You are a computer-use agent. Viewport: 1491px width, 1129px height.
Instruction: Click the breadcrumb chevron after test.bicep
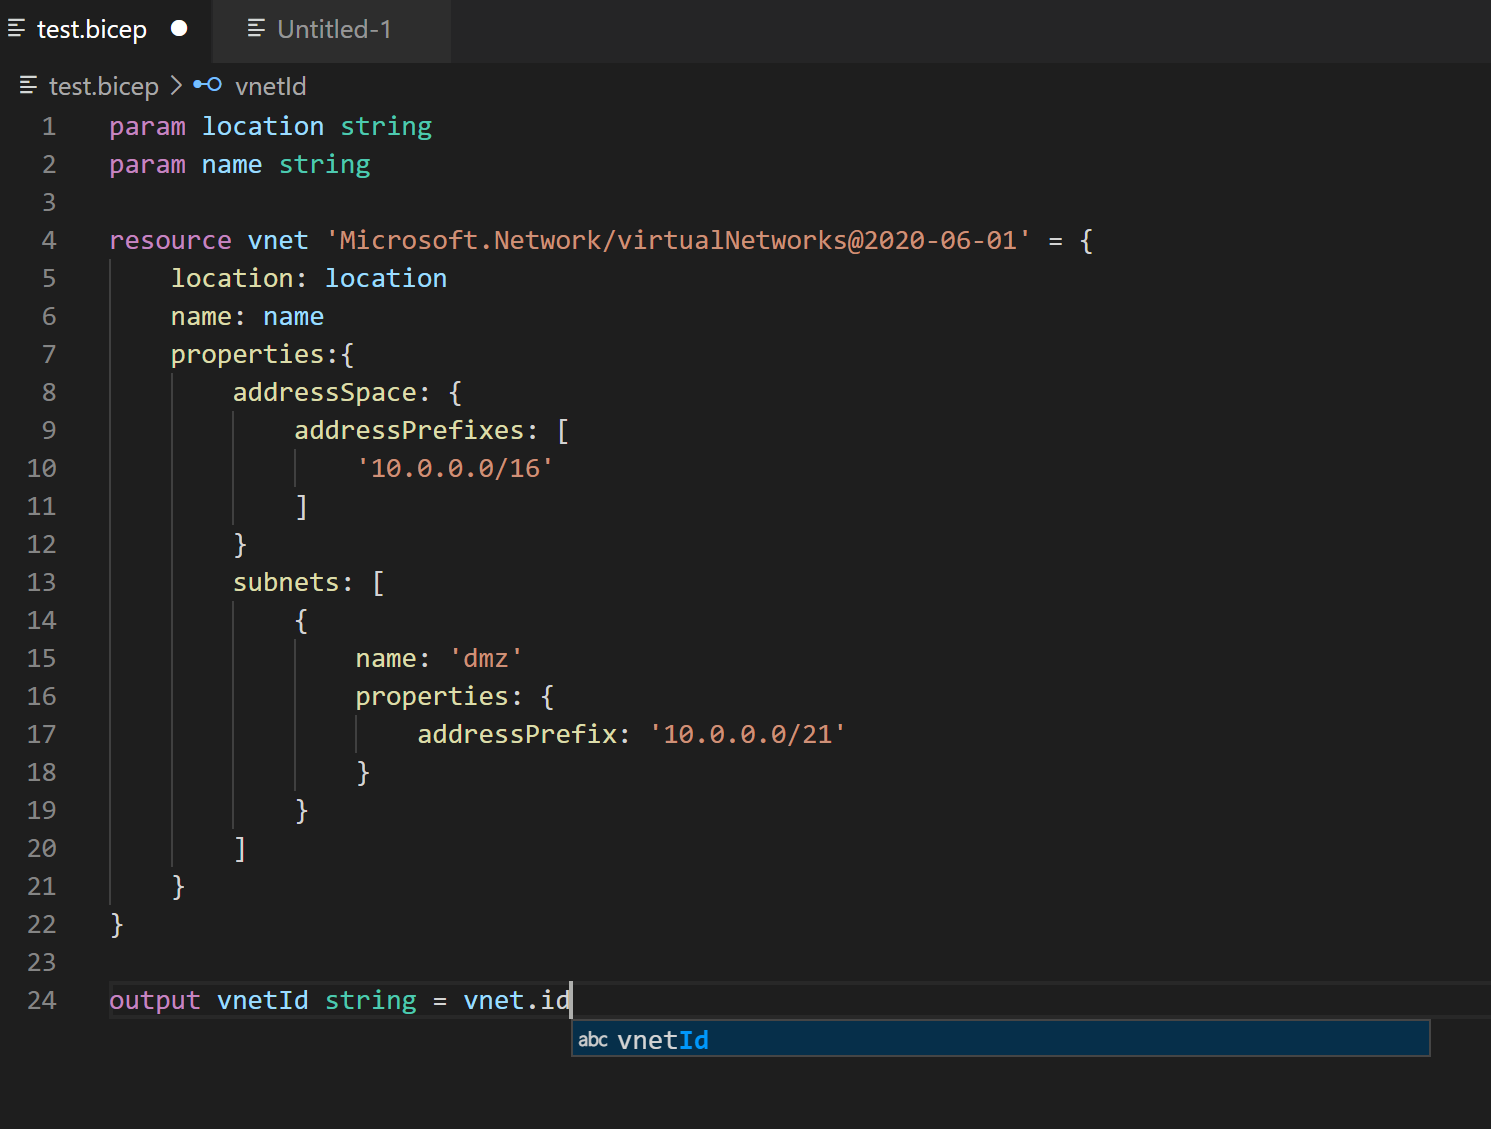point(175,86)
